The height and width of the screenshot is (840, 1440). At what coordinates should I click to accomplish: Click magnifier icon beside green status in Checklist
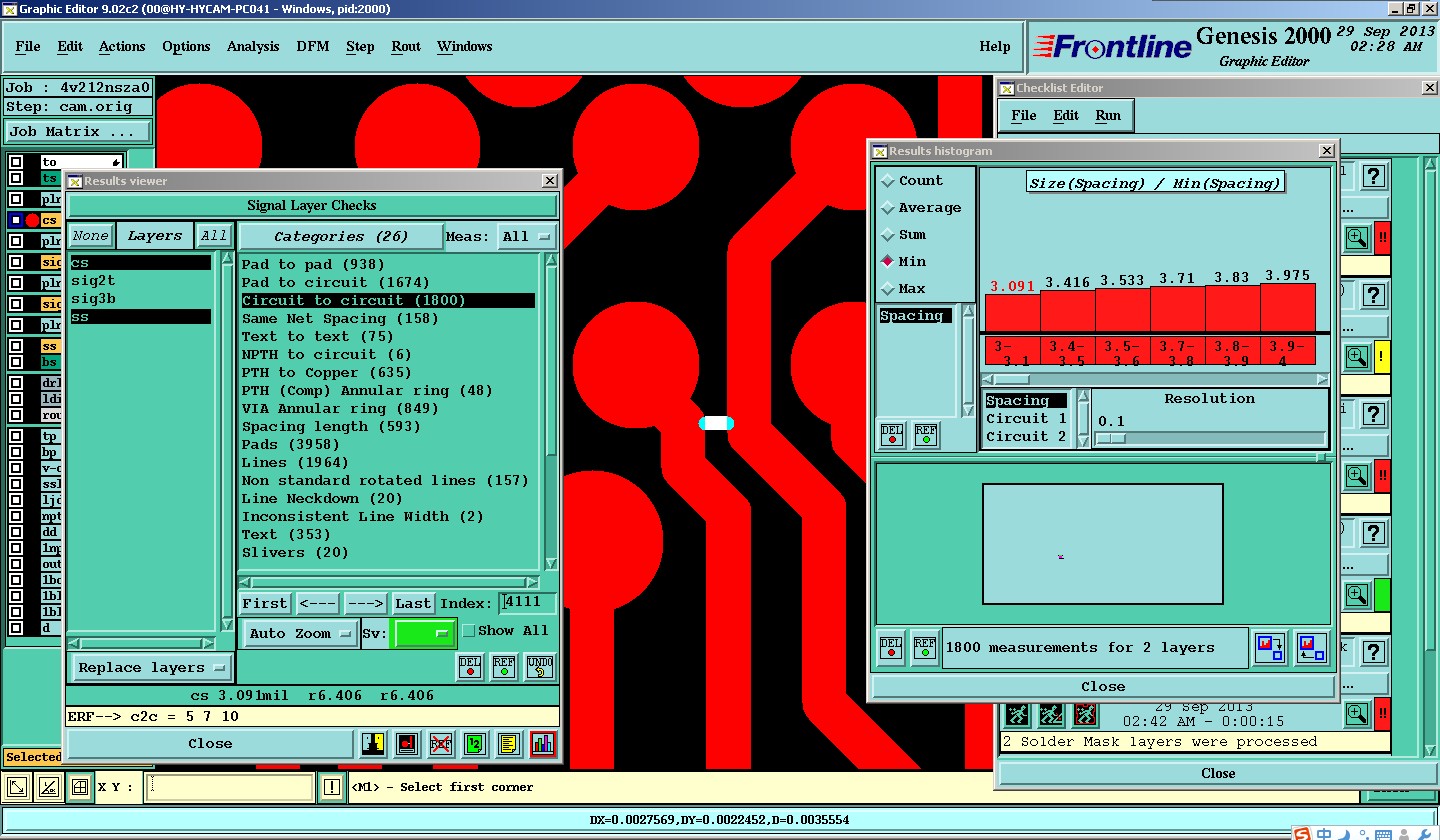(x=1357, y=595)
